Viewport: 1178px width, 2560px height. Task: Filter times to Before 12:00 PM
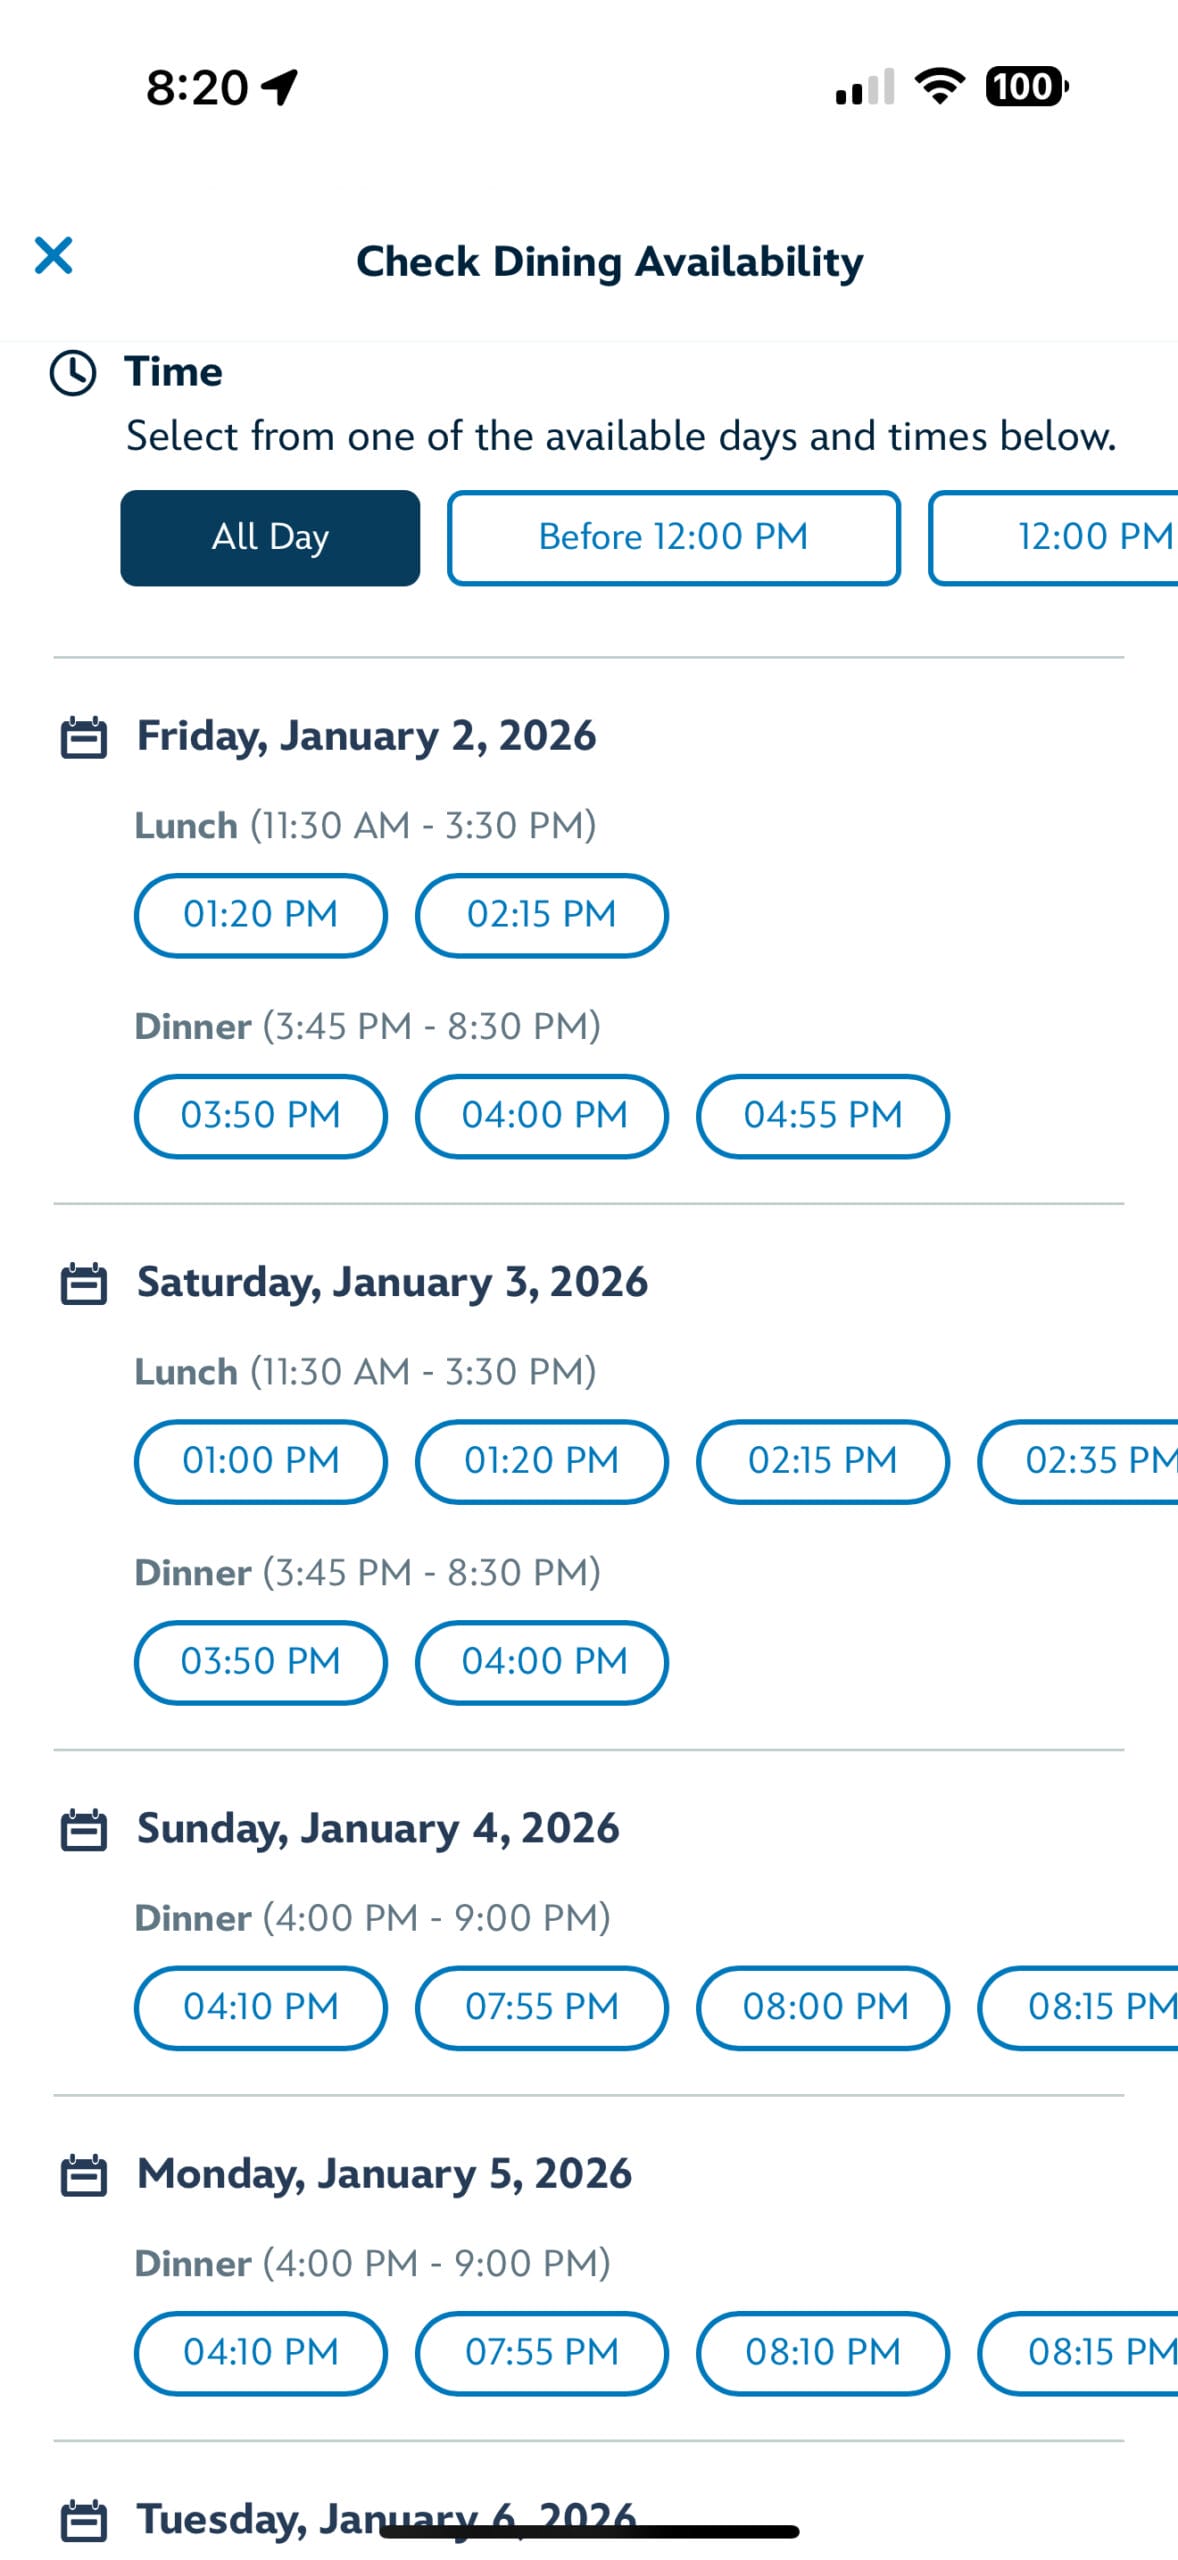pos(673,538)
